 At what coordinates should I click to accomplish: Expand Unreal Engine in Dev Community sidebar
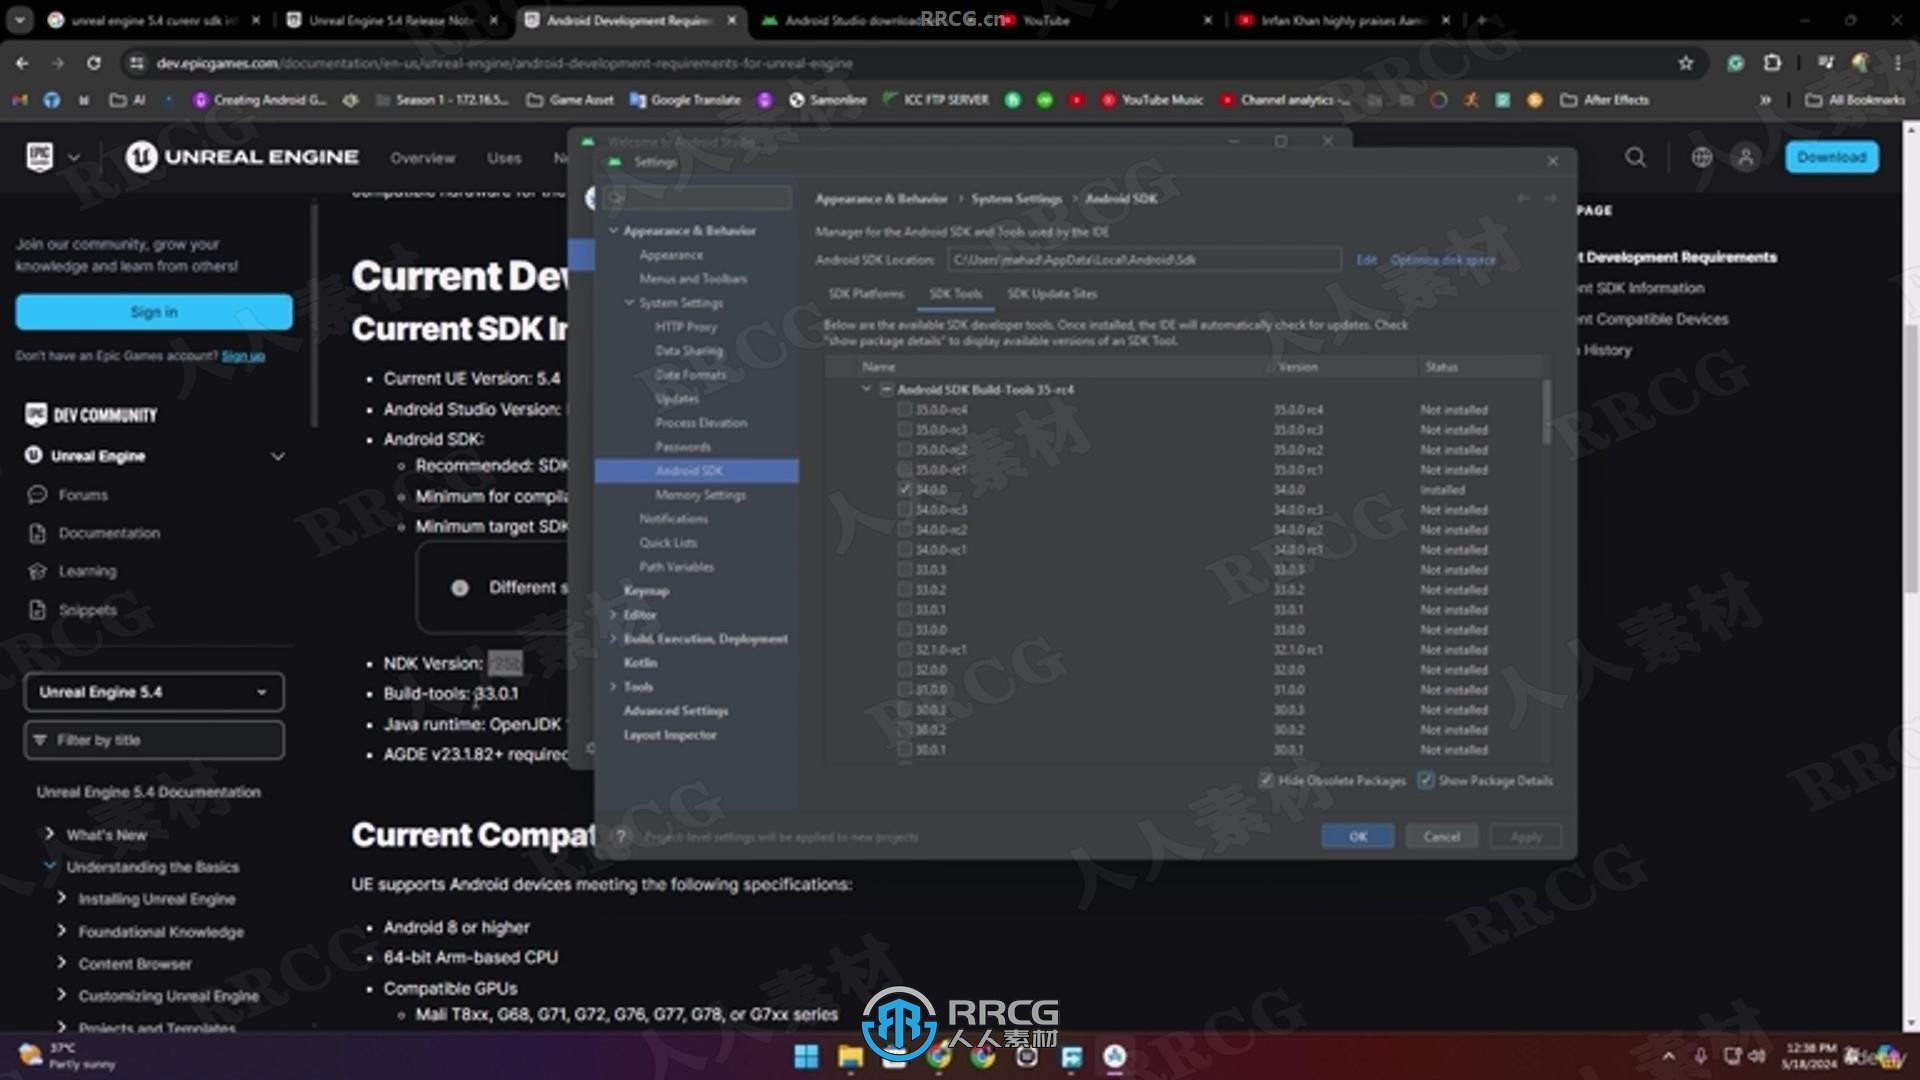(x=277, y=456)
